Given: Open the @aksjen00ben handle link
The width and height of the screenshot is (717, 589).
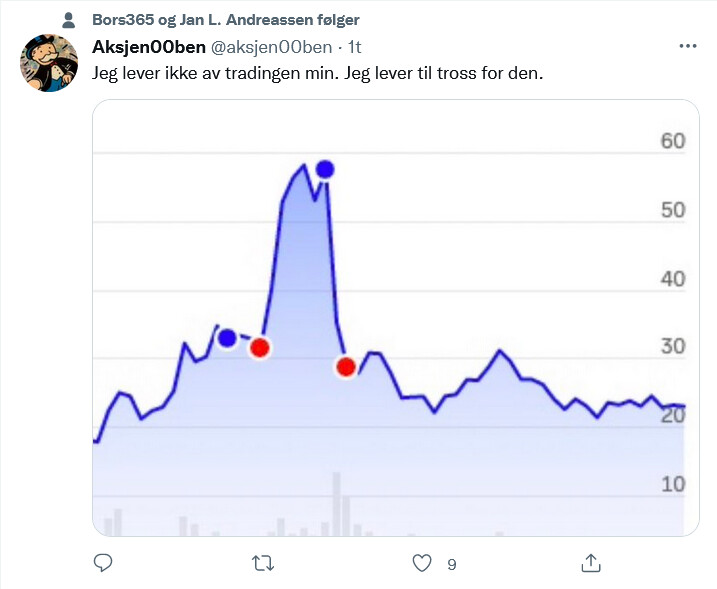Looking at the screenshot, I should 271,47.
